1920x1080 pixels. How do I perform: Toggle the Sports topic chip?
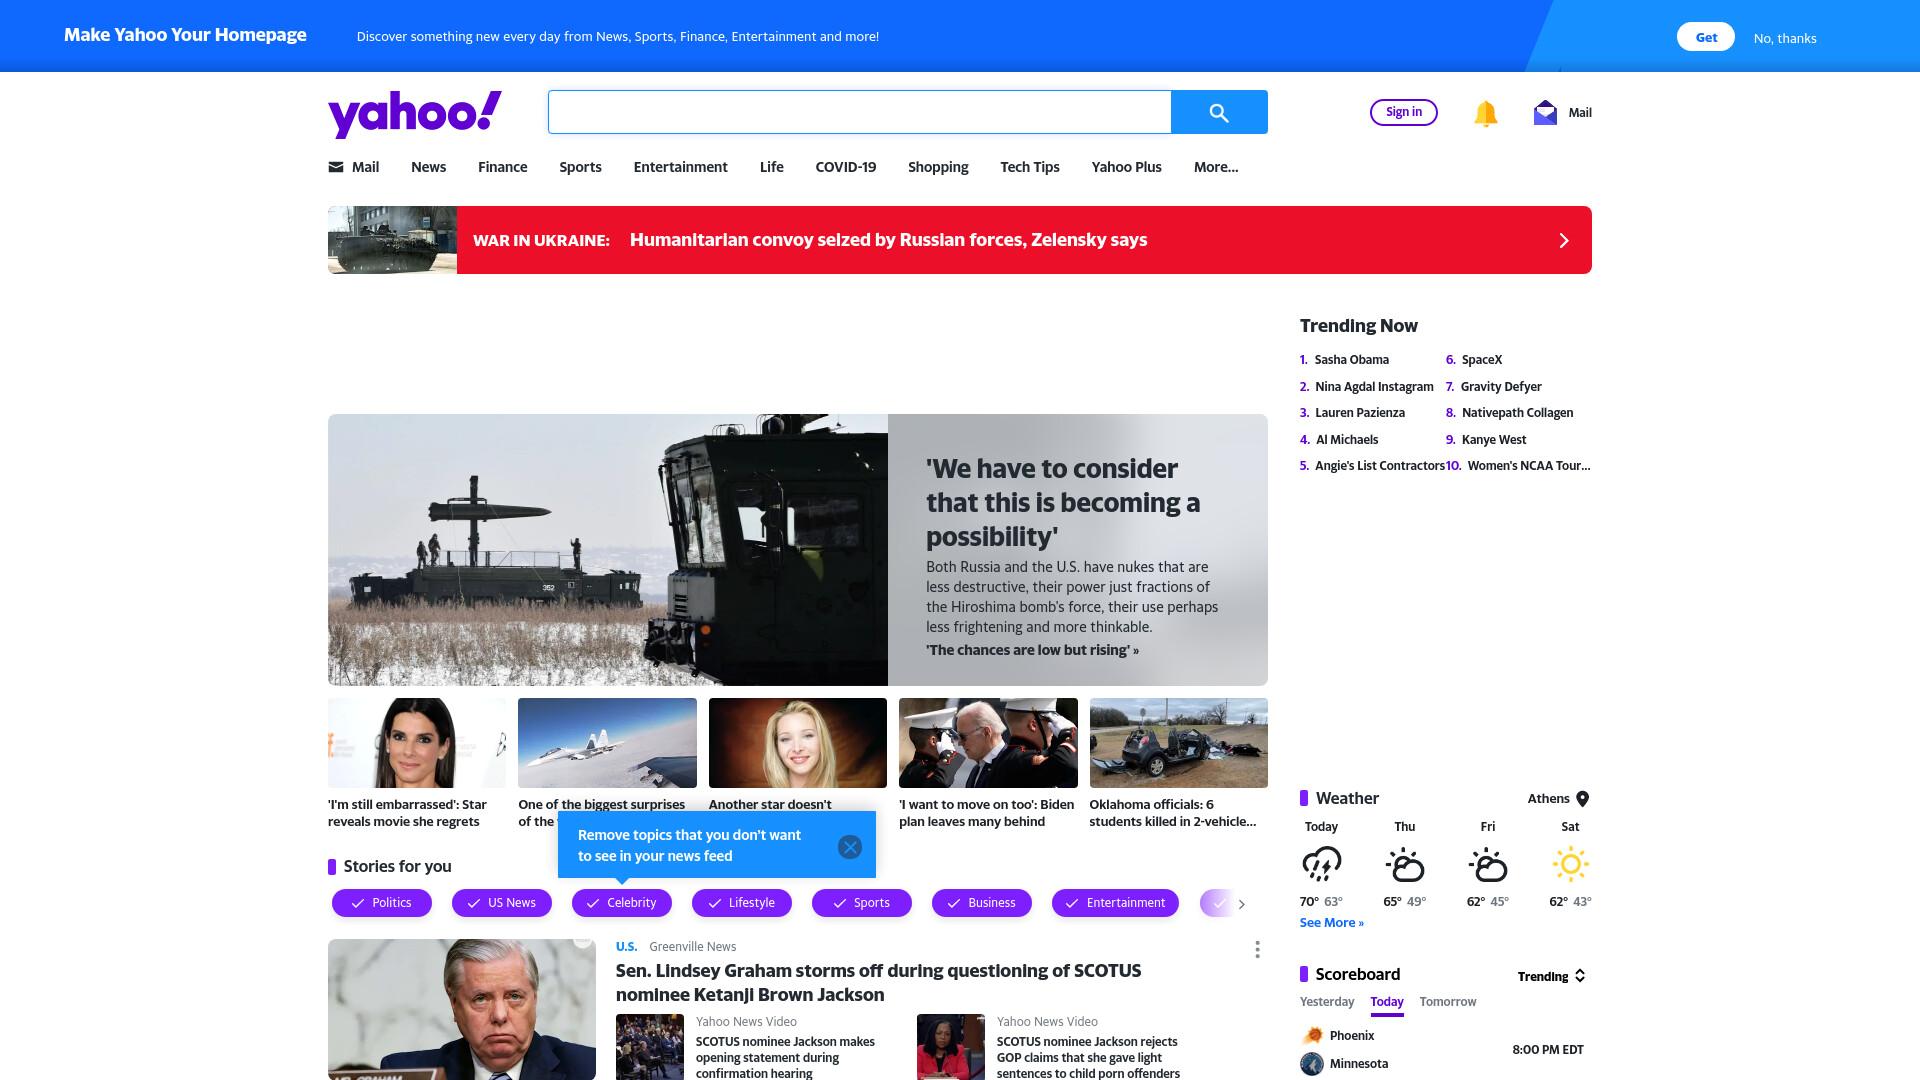coord(862,903)
